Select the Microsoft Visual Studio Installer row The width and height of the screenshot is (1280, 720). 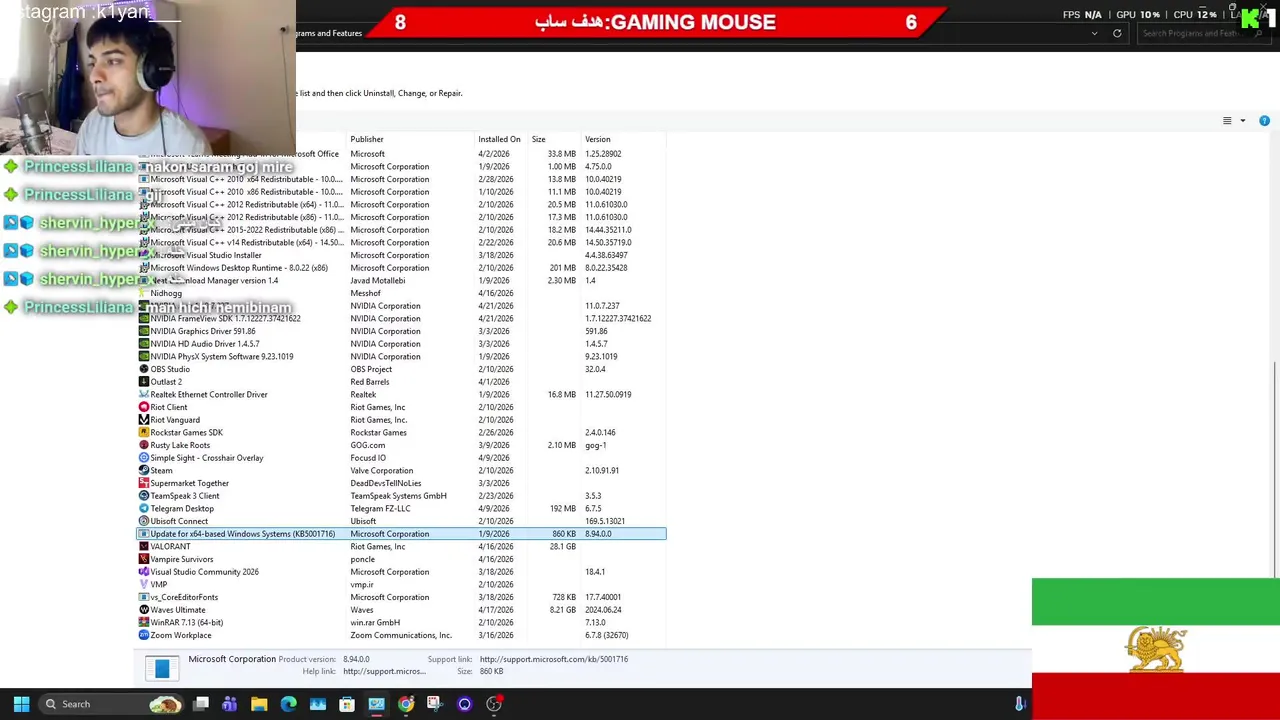click(x=401, y=255)
